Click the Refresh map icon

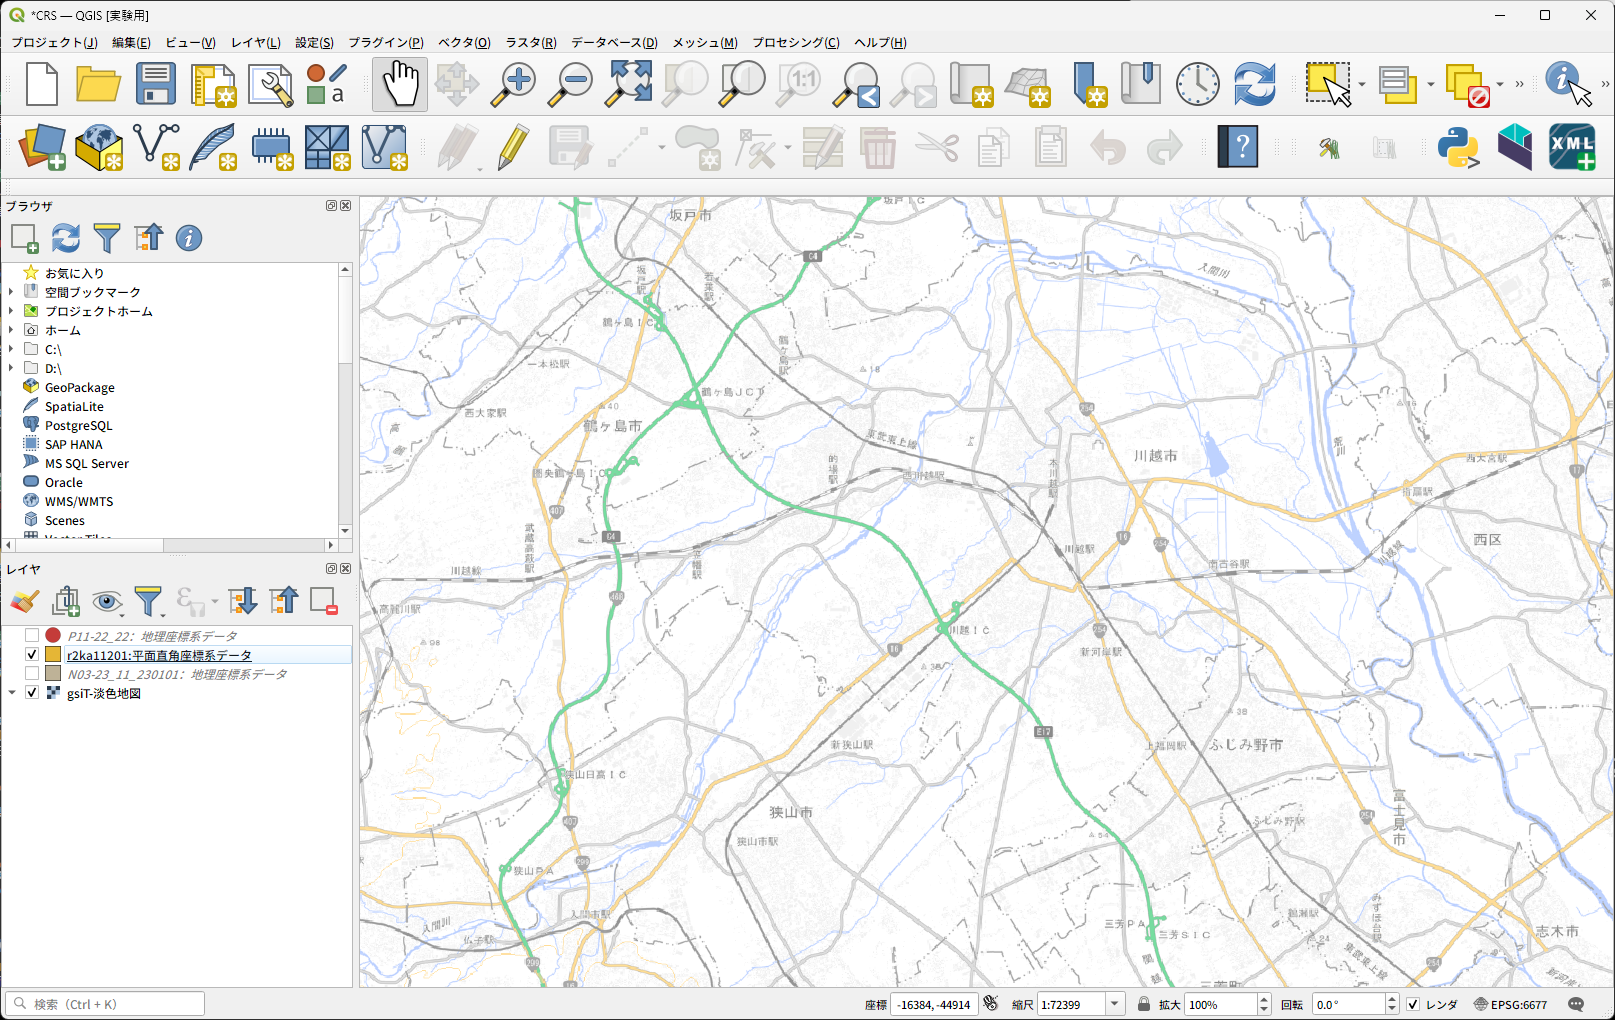coord(1254,83)
